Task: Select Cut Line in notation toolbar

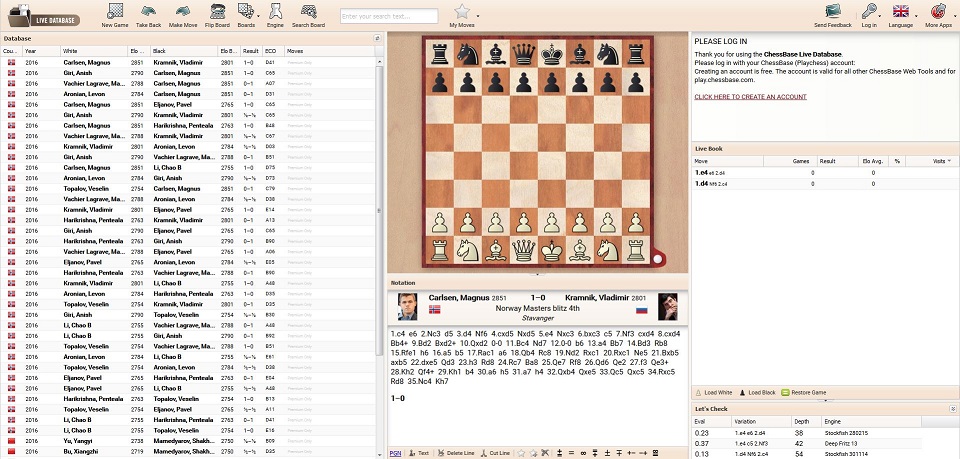Action: click(496, 453)
